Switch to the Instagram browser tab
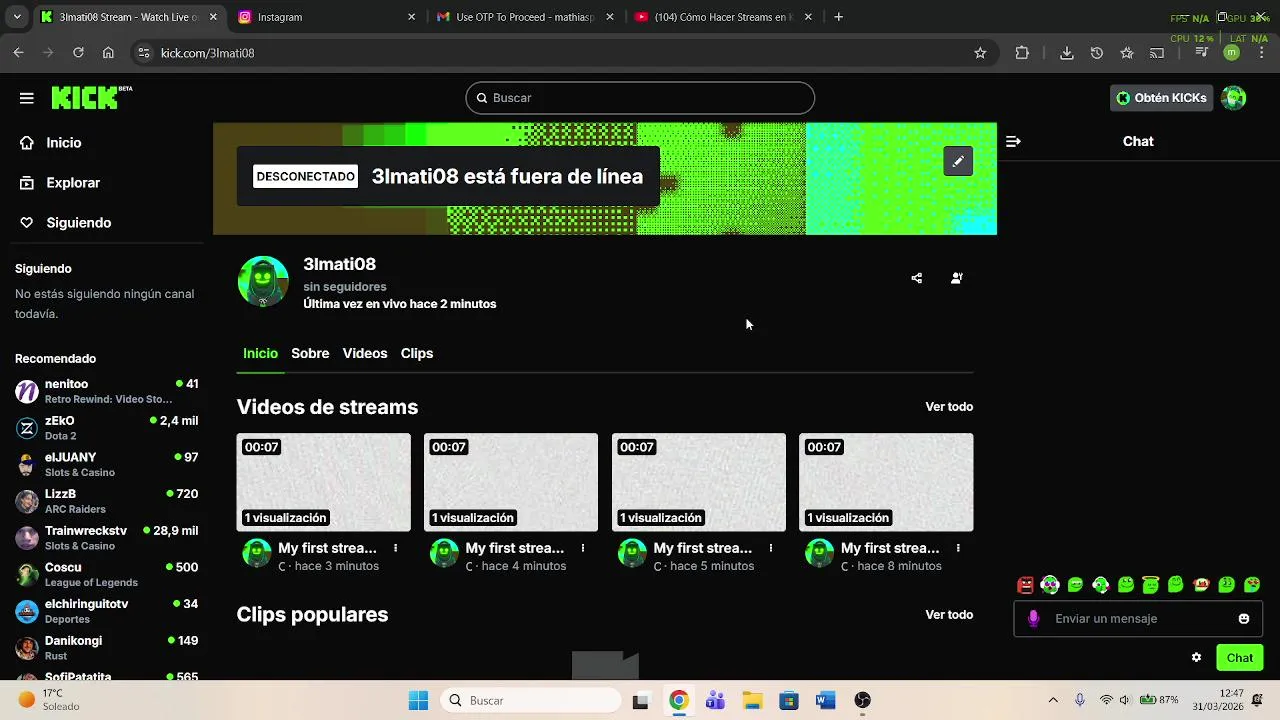1280x720 pixels. [x=327, y=17]
